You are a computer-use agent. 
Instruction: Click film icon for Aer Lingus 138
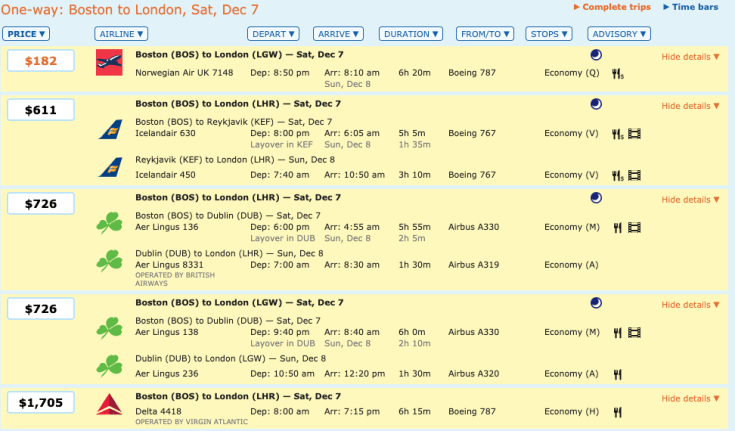pyautogui.click(x=634, y=333)
